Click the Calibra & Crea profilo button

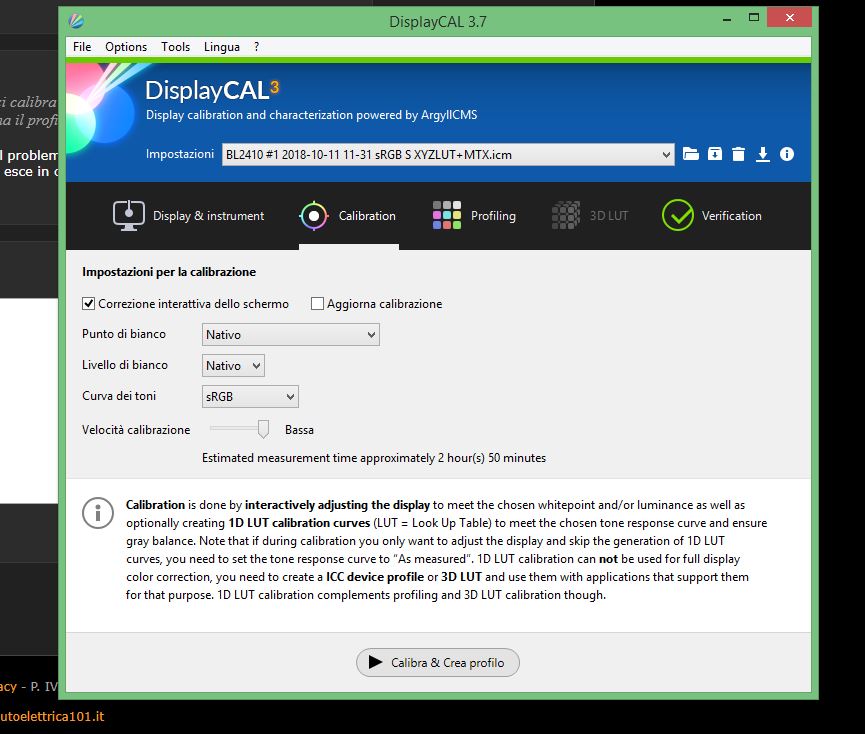point(438,662)
